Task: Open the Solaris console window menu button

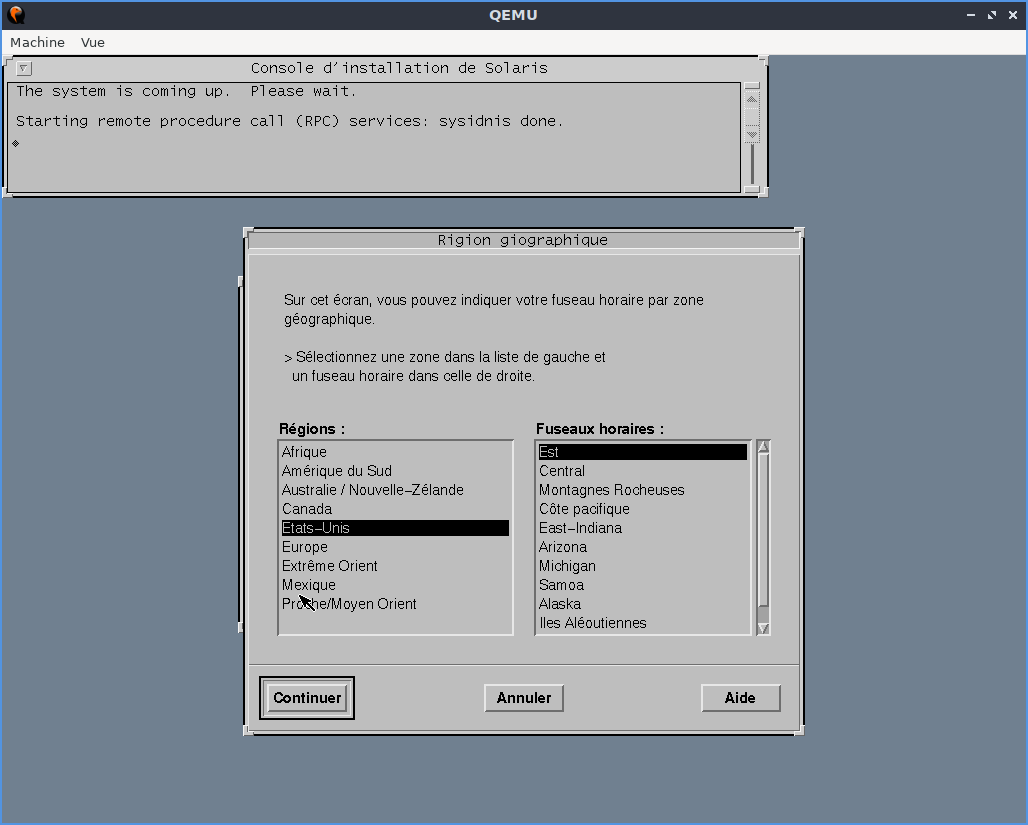Action: point(24,68)
